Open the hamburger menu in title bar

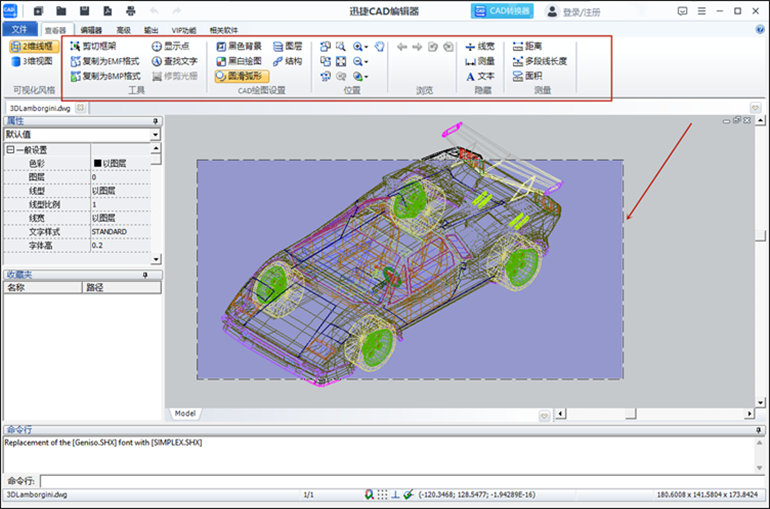click(x=702, y=11)
